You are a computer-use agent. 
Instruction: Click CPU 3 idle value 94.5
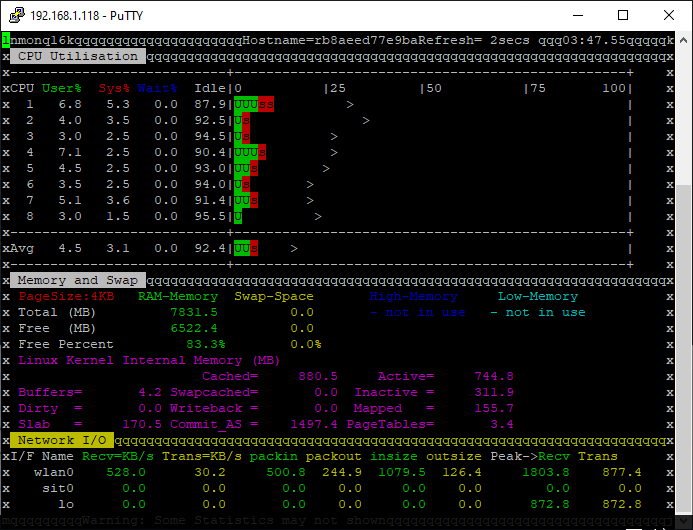point(210,136)
